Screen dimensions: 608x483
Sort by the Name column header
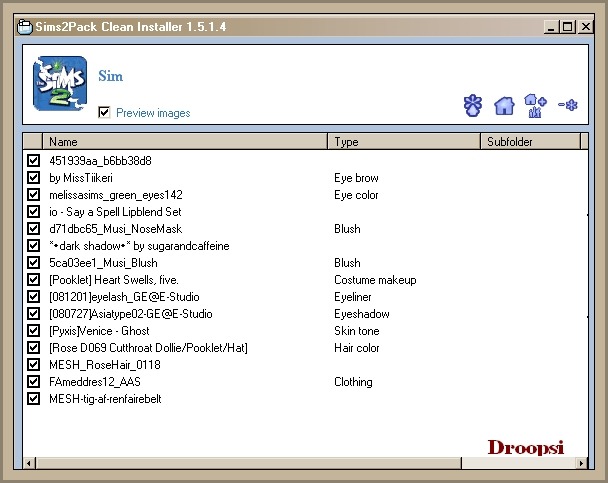185,141
